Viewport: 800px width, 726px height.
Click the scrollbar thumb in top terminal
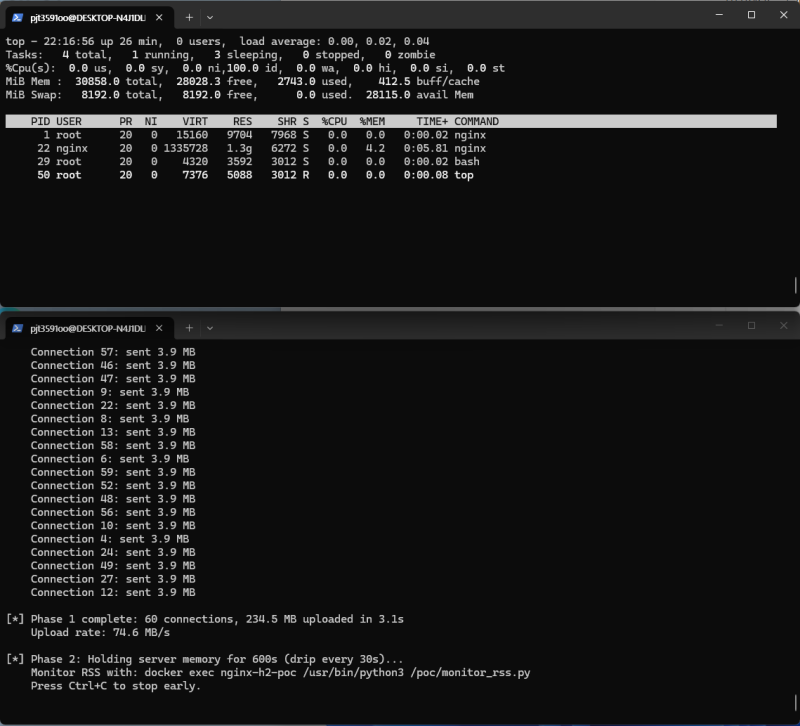point(795,285)
